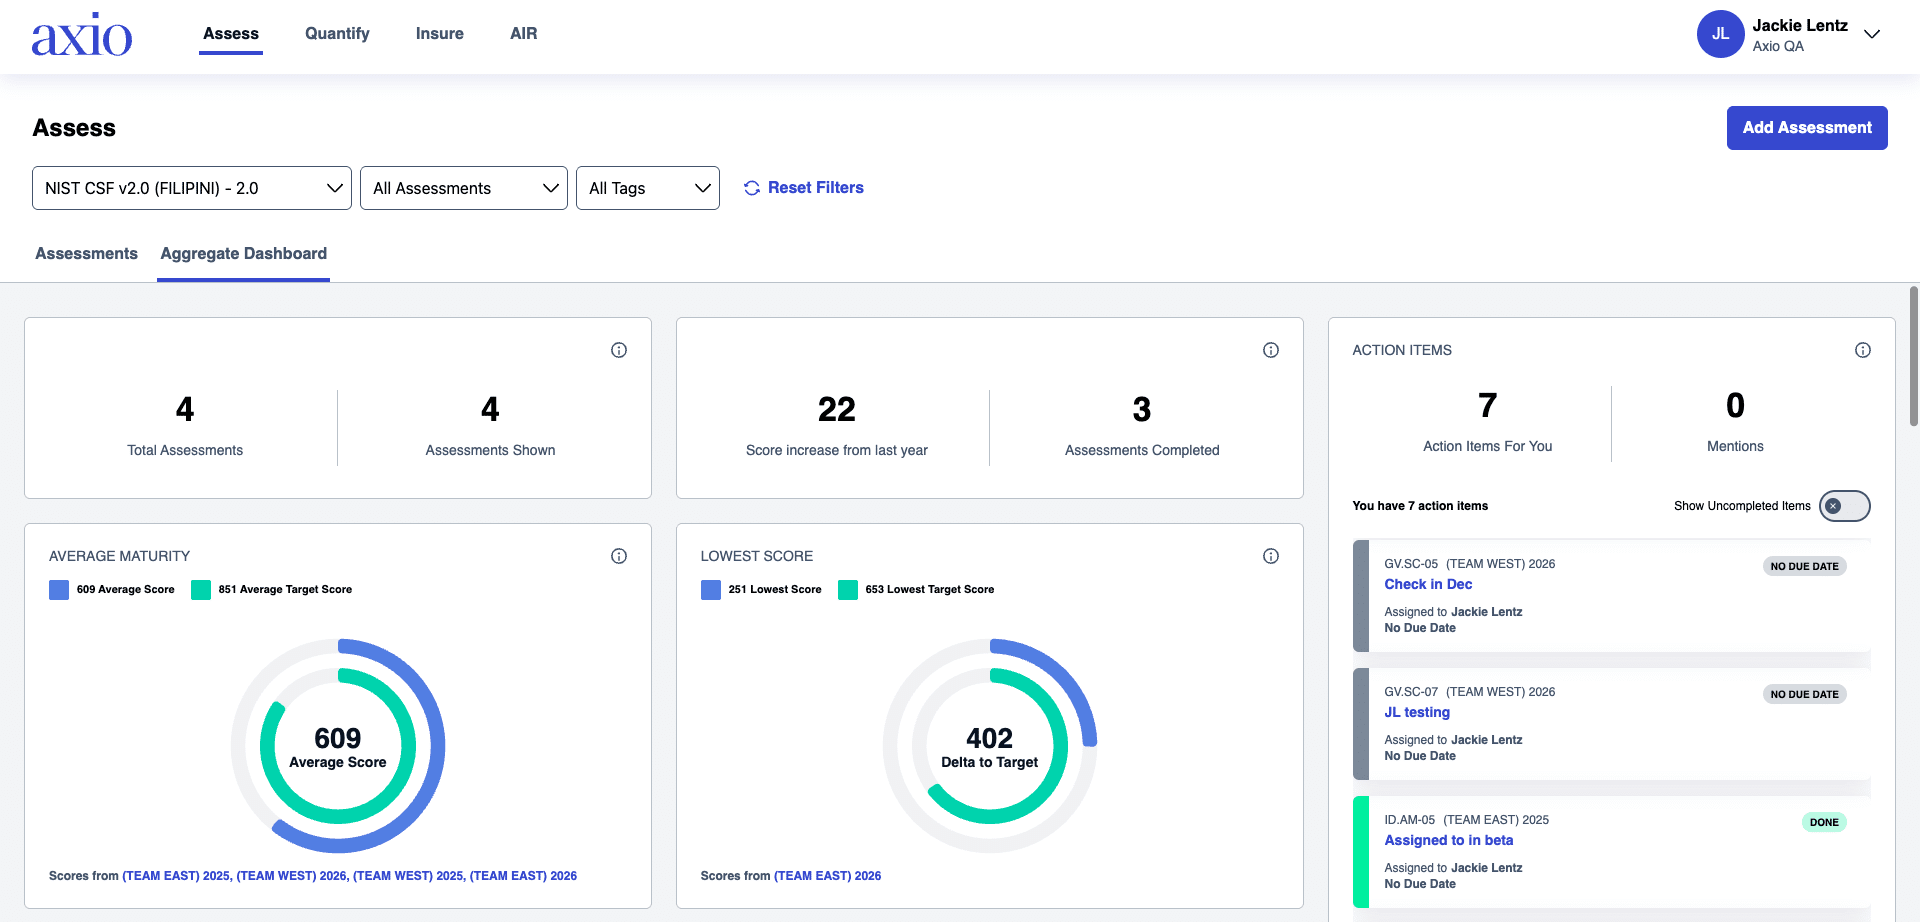Go to the Assess menu
Screen dimensions: 1920x922
231,34
